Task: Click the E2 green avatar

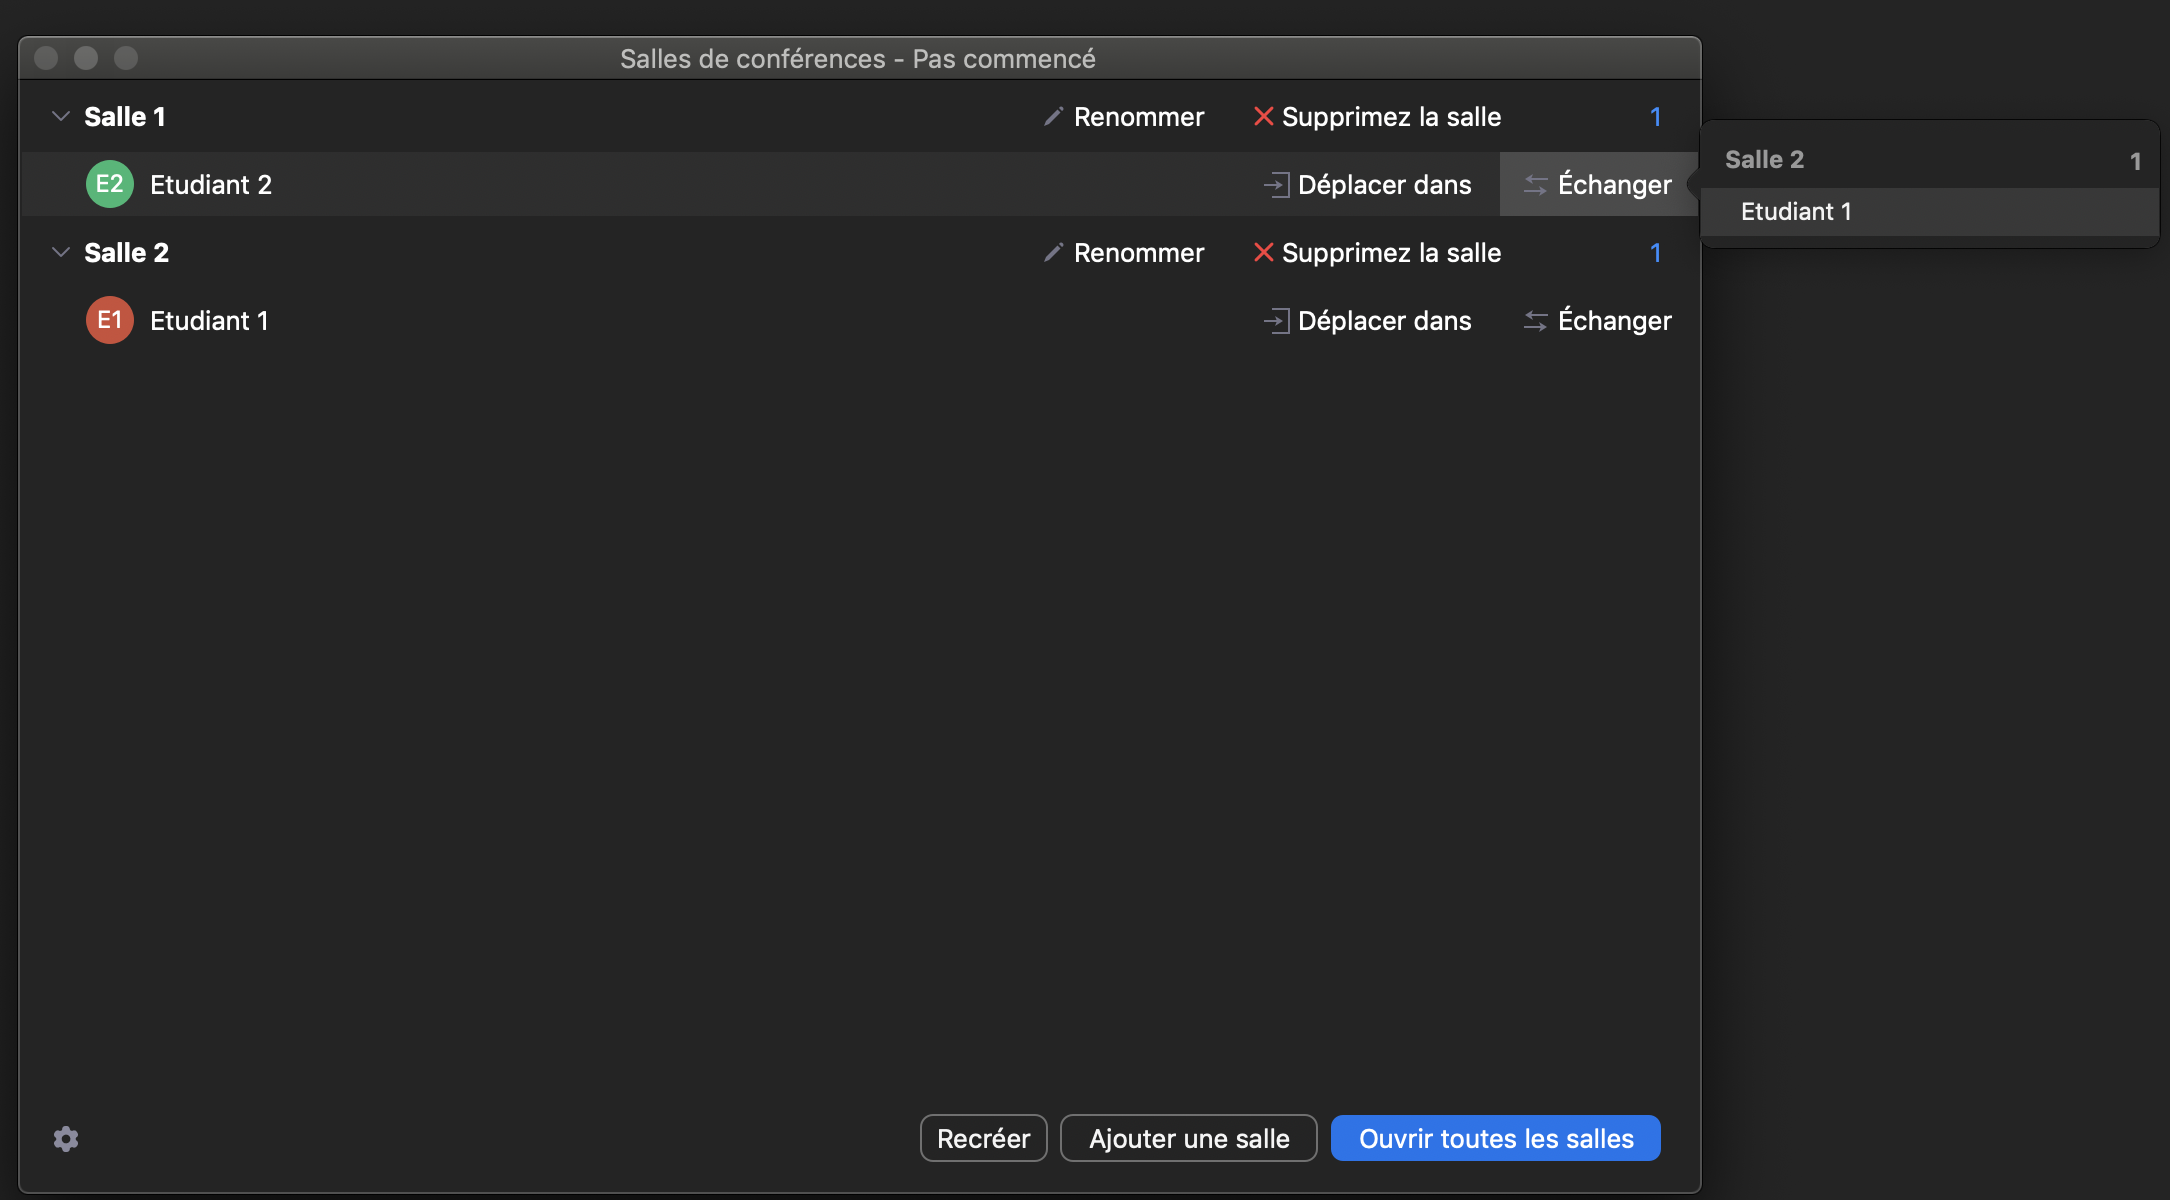Action: 110,184
